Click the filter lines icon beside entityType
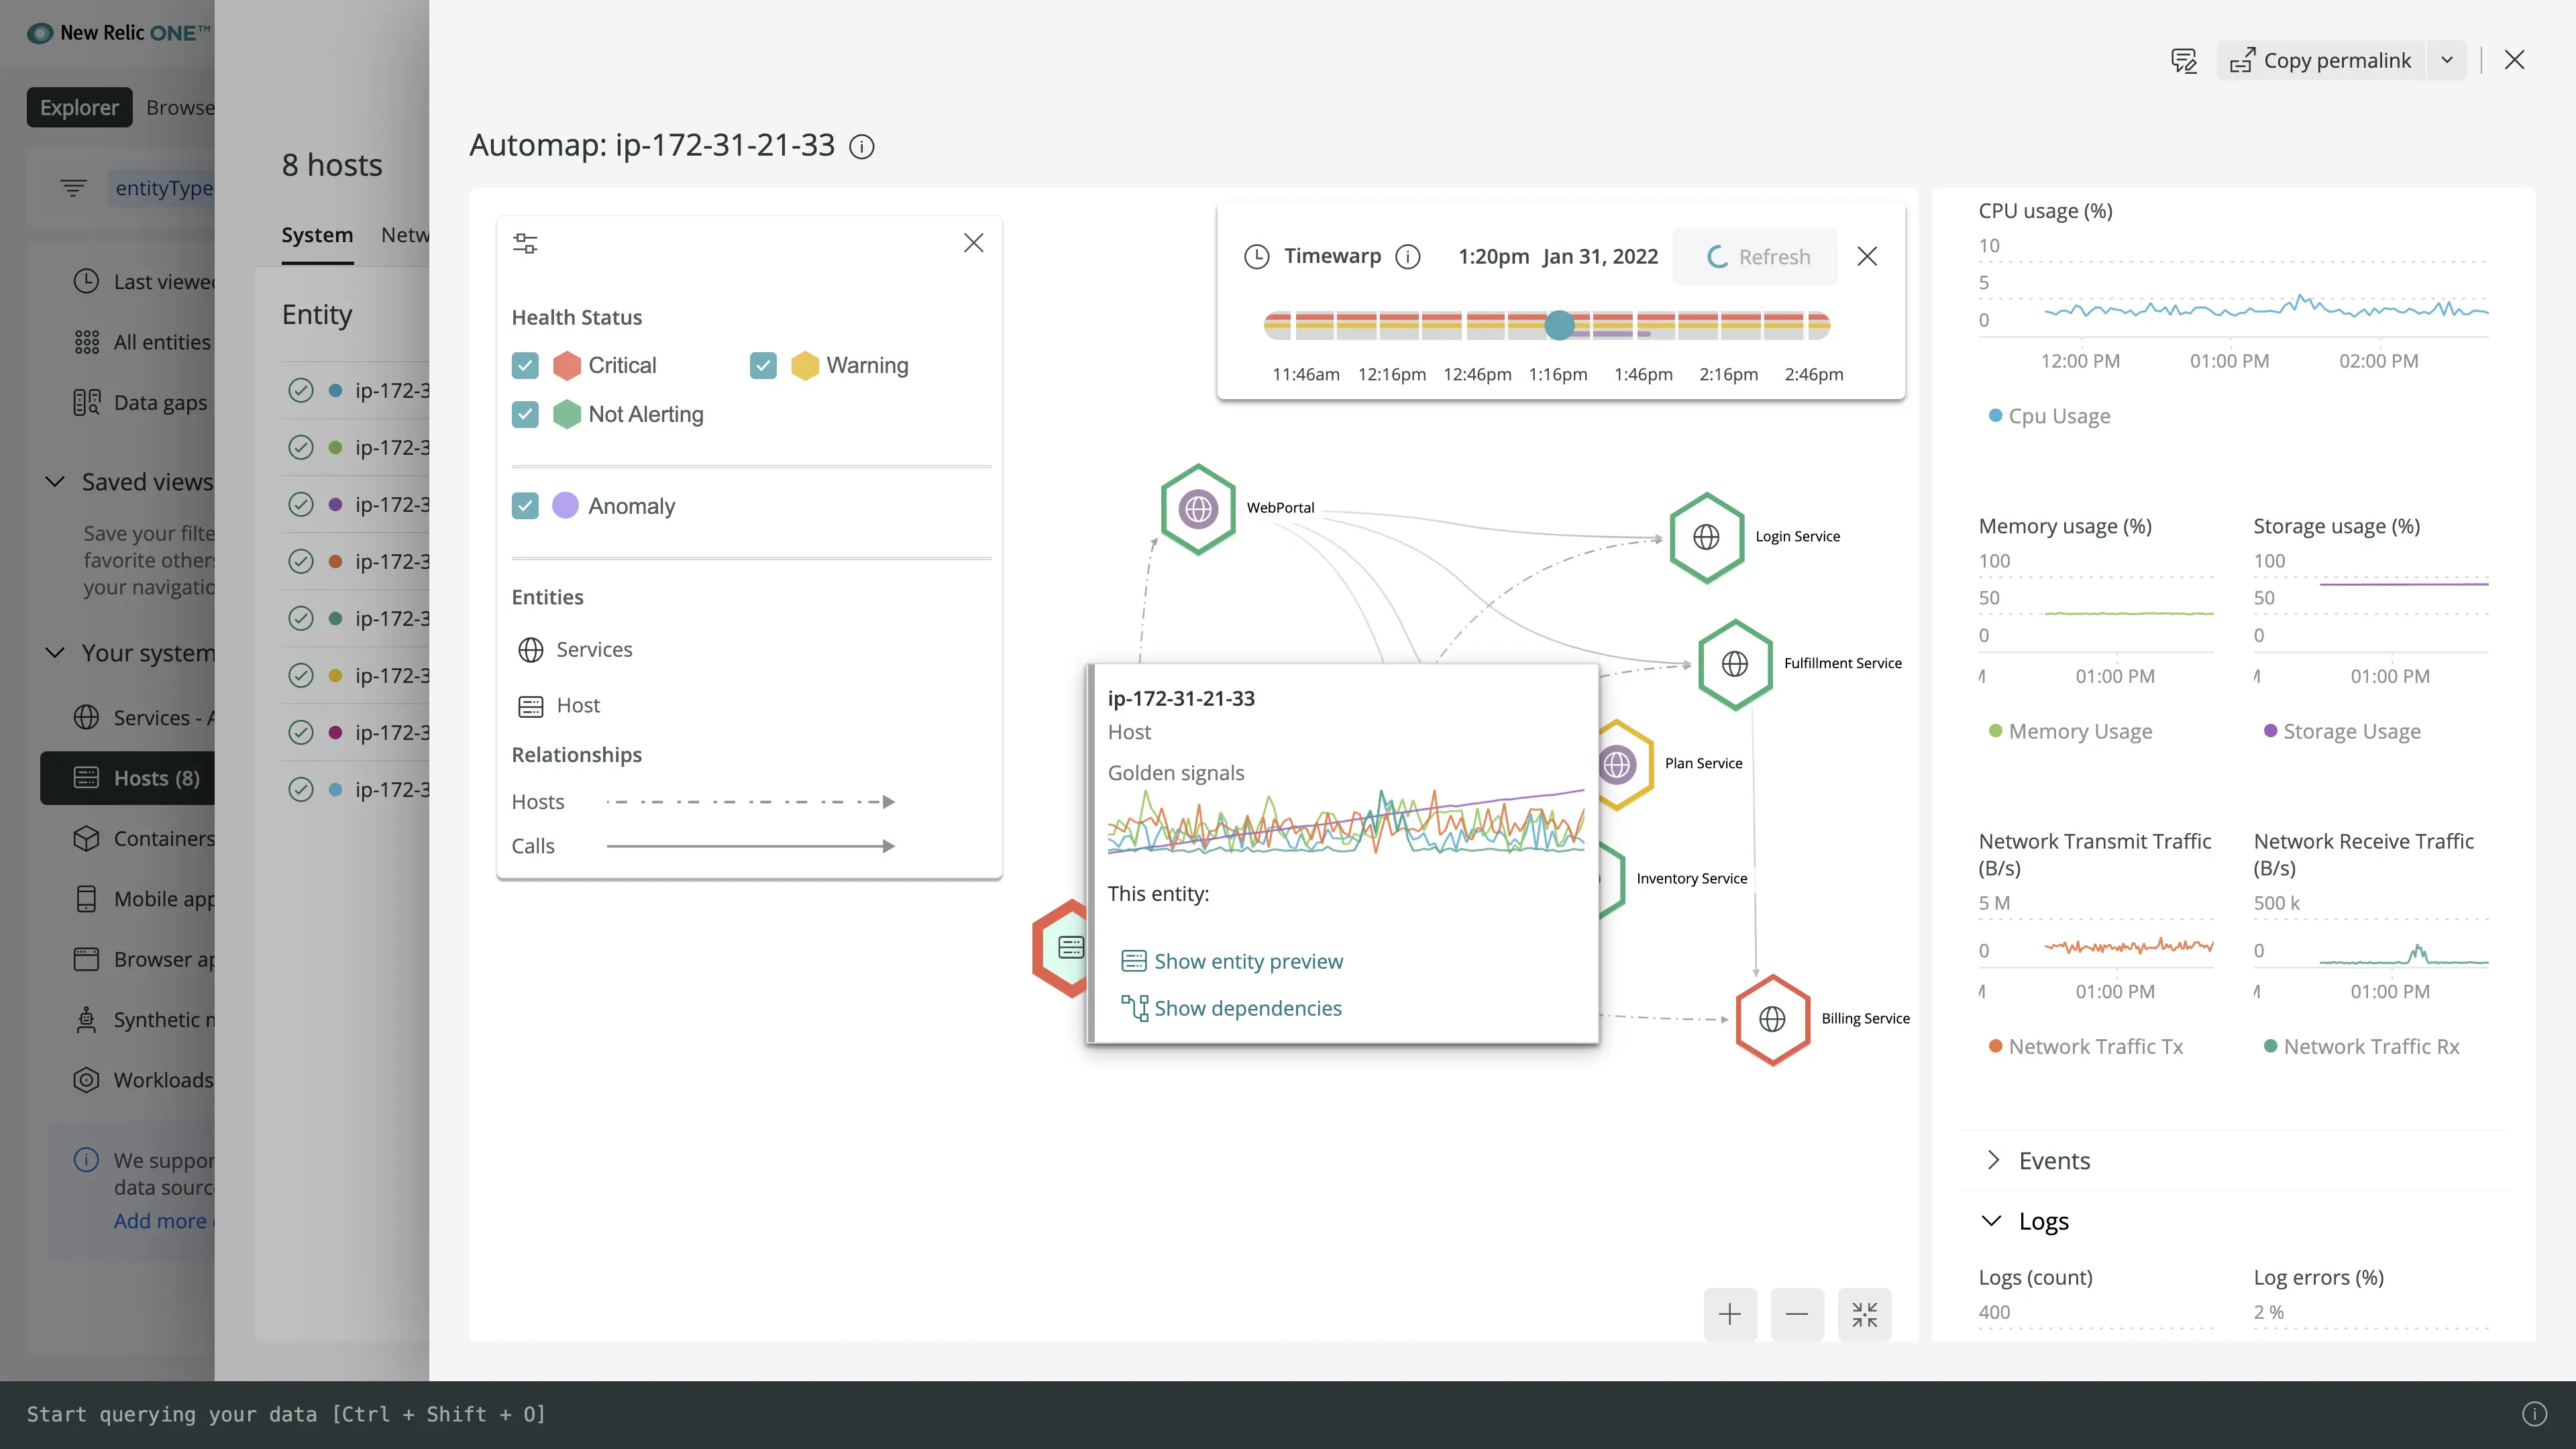Screen dimensions: 2576x1449 (73, 187)
